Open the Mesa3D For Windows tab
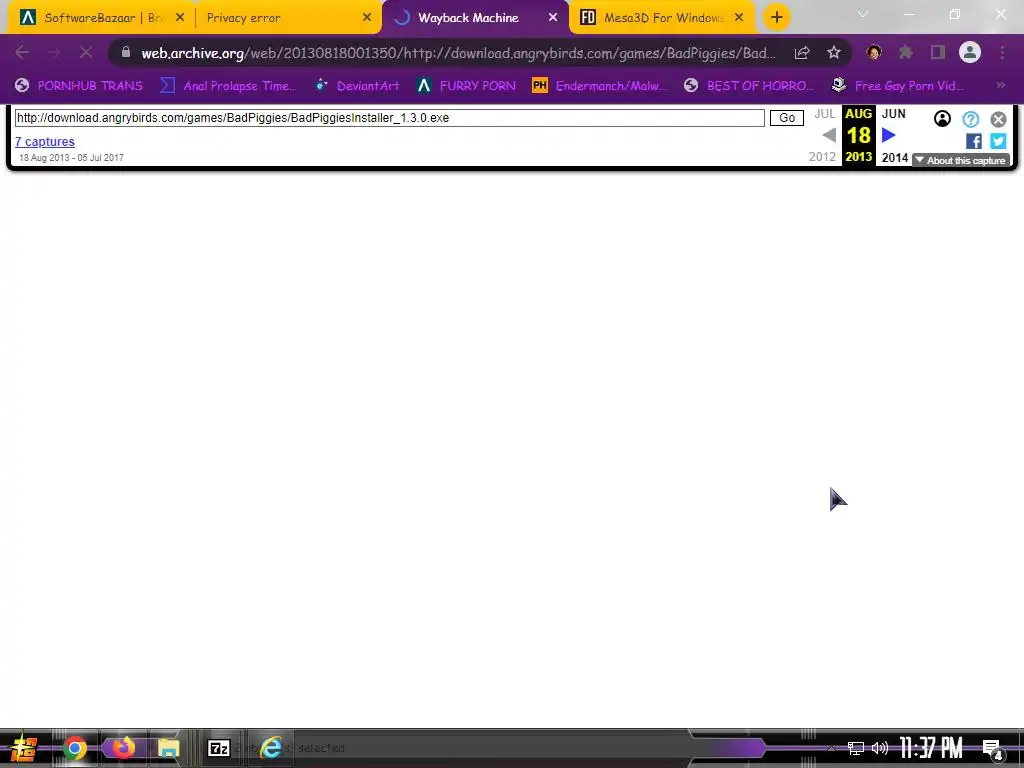Screen dimensions: 1024x768 click(662, 18)
